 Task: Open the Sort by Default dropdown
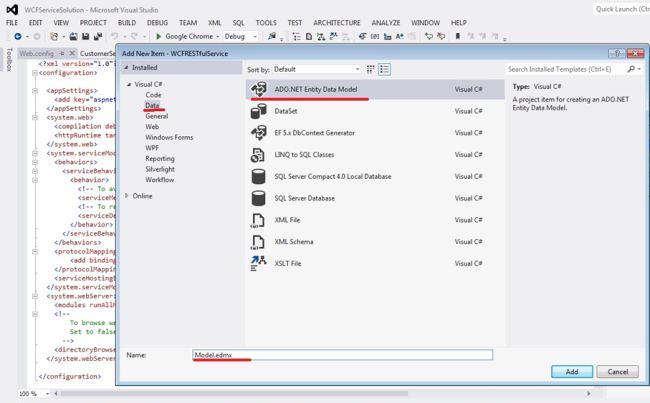[317, 69]
